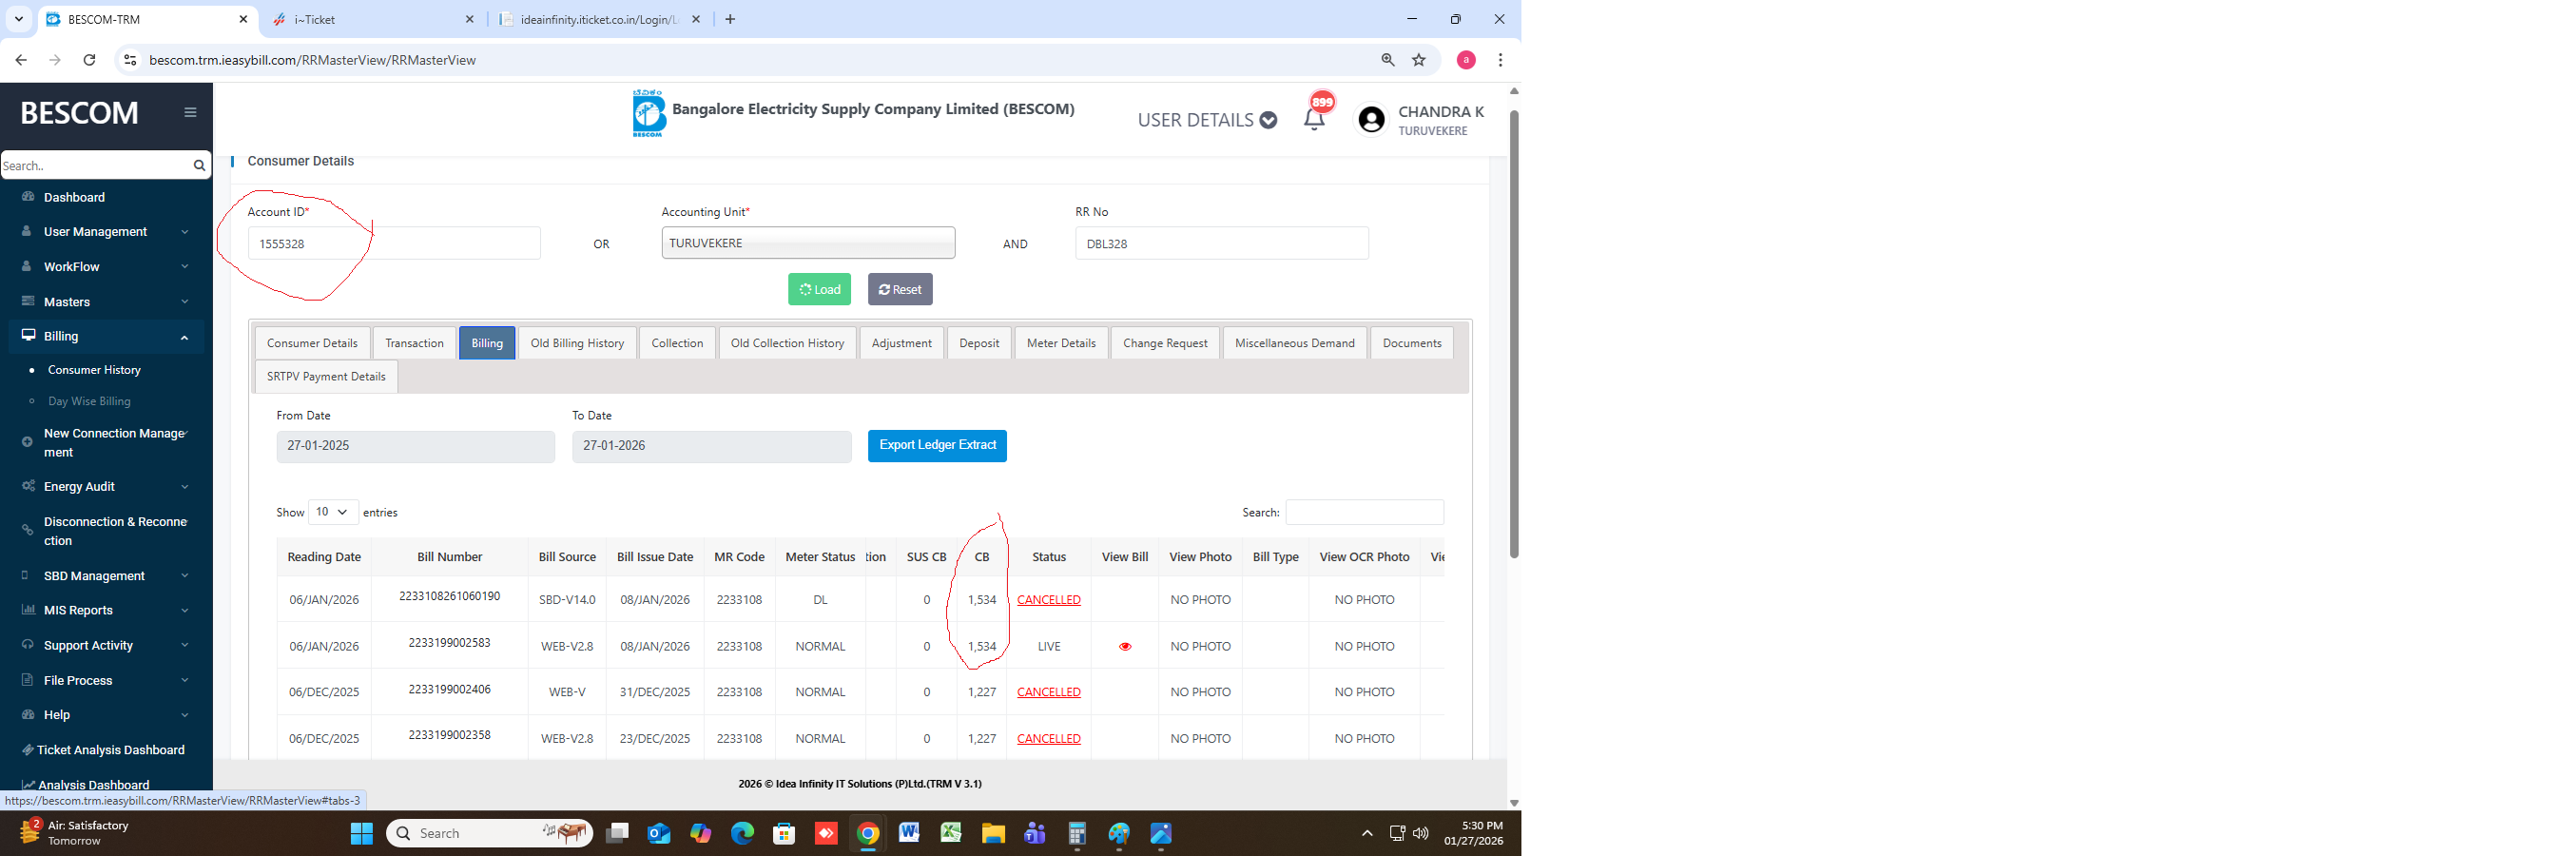
Task: Click the page vertical scrollbar
Action: pyautogui.click(x=1514, y=334)
